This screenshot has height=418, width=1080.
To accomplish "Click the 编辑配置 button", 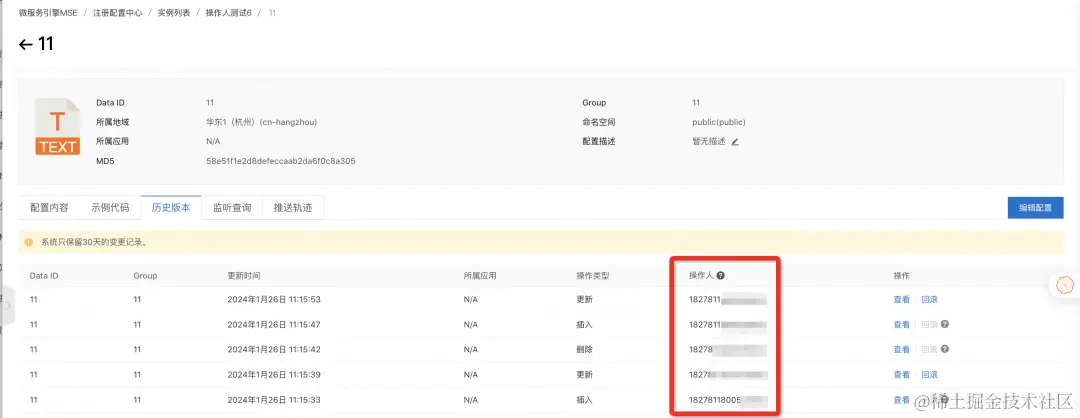I will tap(1035, 207).
